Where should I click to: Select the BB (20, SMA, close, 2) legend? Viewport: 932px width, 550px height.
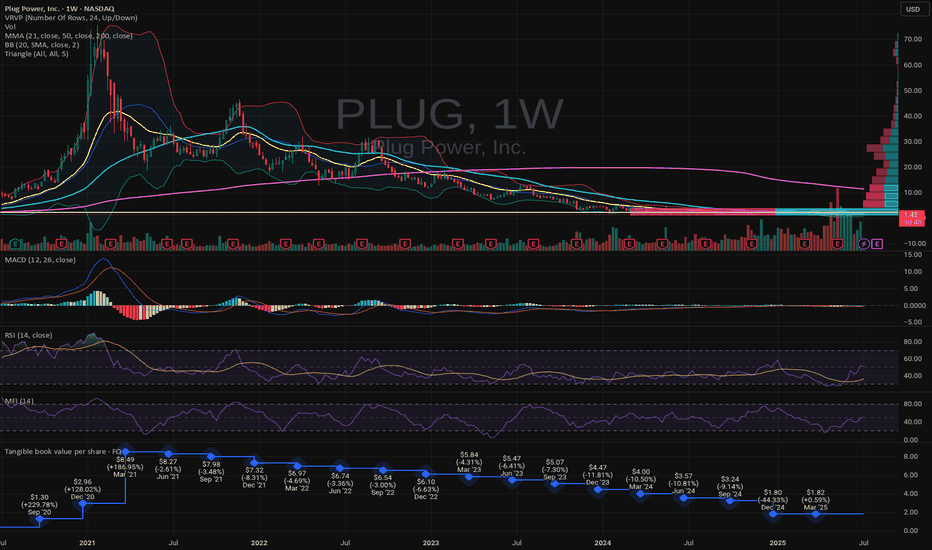click(42, 45)
